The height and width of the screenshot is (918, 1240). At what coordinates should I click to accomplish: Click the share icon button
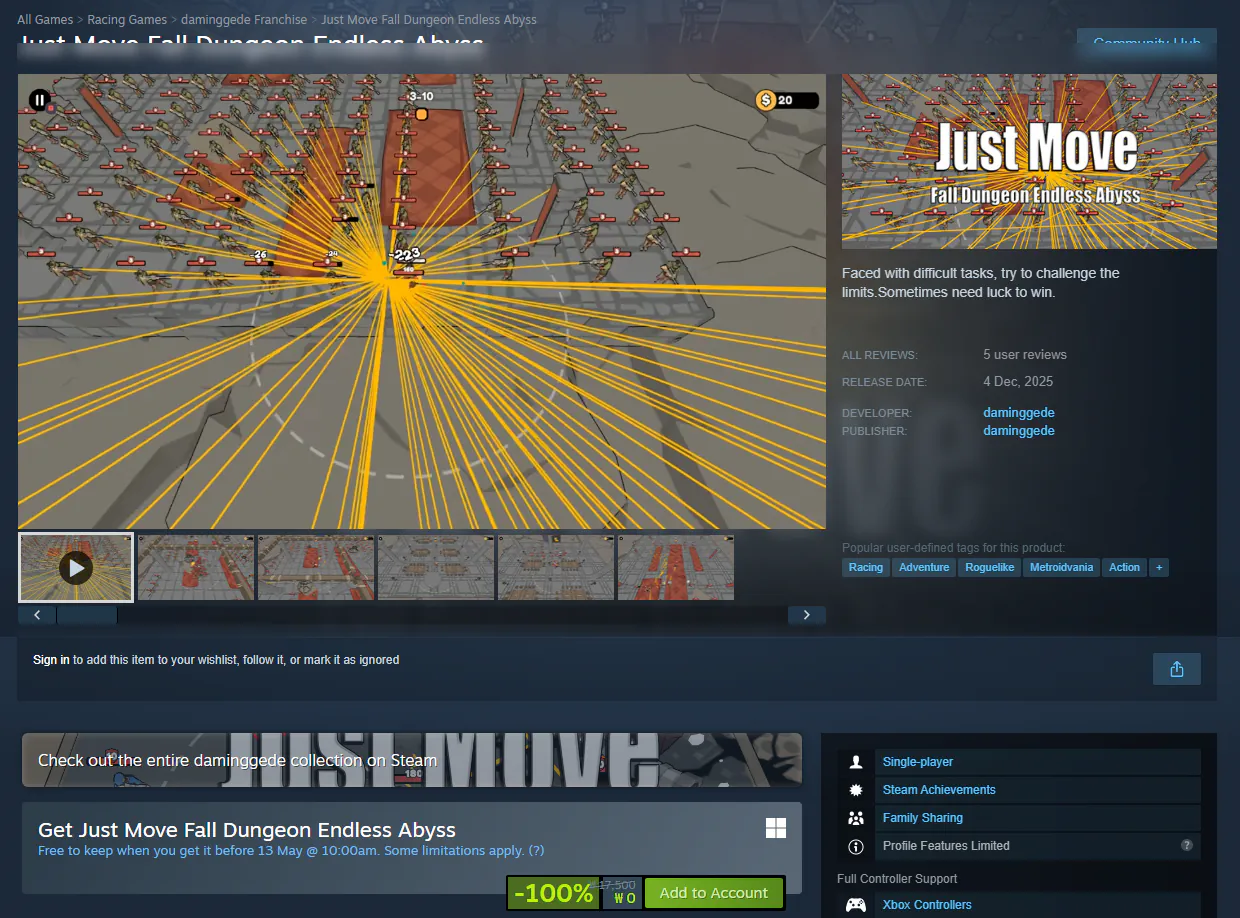[1176, 669]
